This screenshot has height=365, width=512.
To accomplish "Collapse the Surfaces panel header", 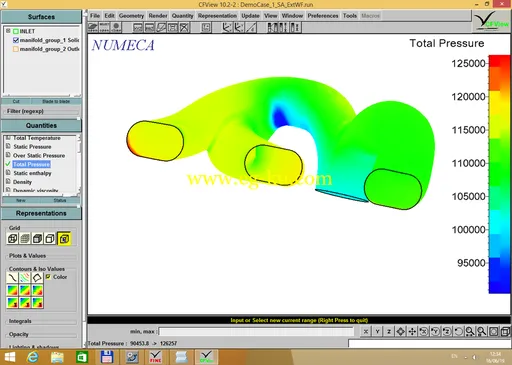I will [41, 17].
